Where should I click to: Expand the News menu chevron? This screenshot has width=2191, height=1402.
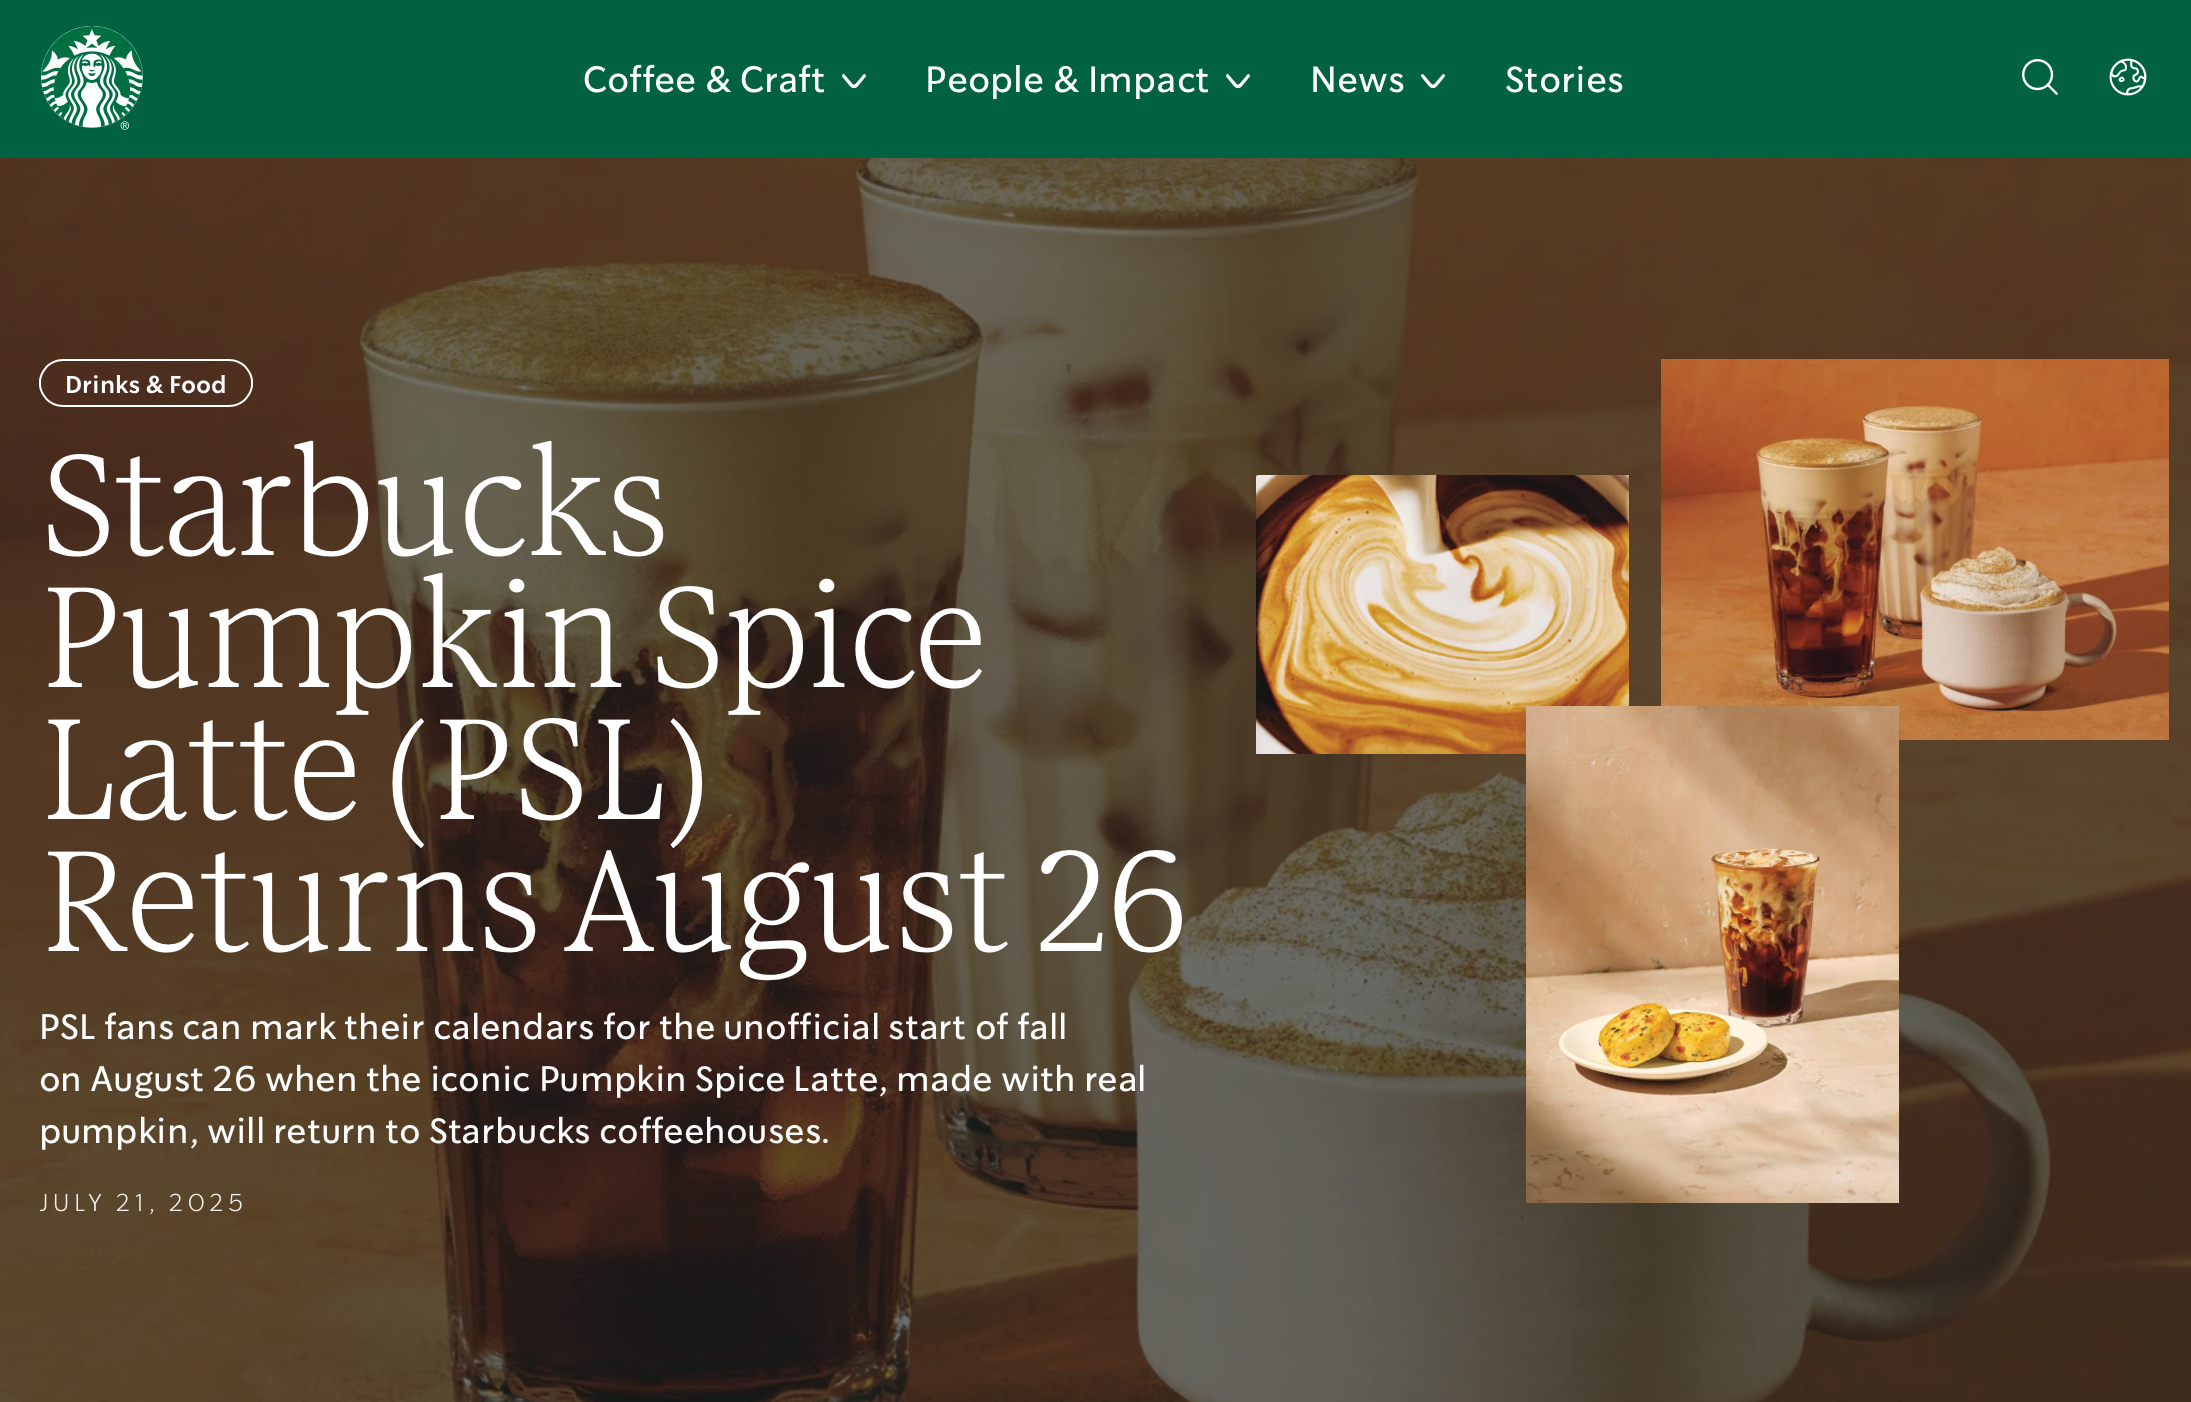pos(1433,81)
